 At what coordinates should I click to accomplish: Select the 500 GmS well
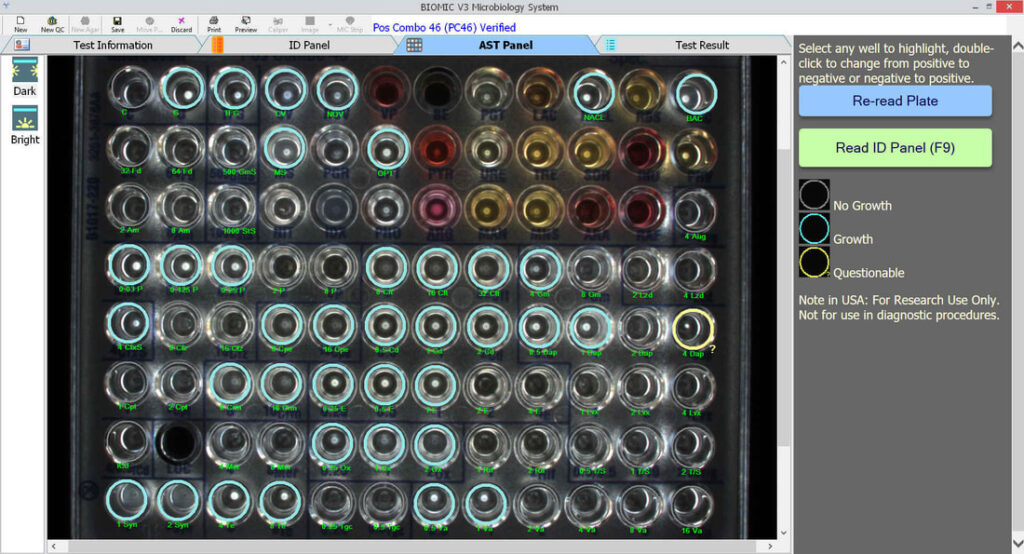[232, 148]
